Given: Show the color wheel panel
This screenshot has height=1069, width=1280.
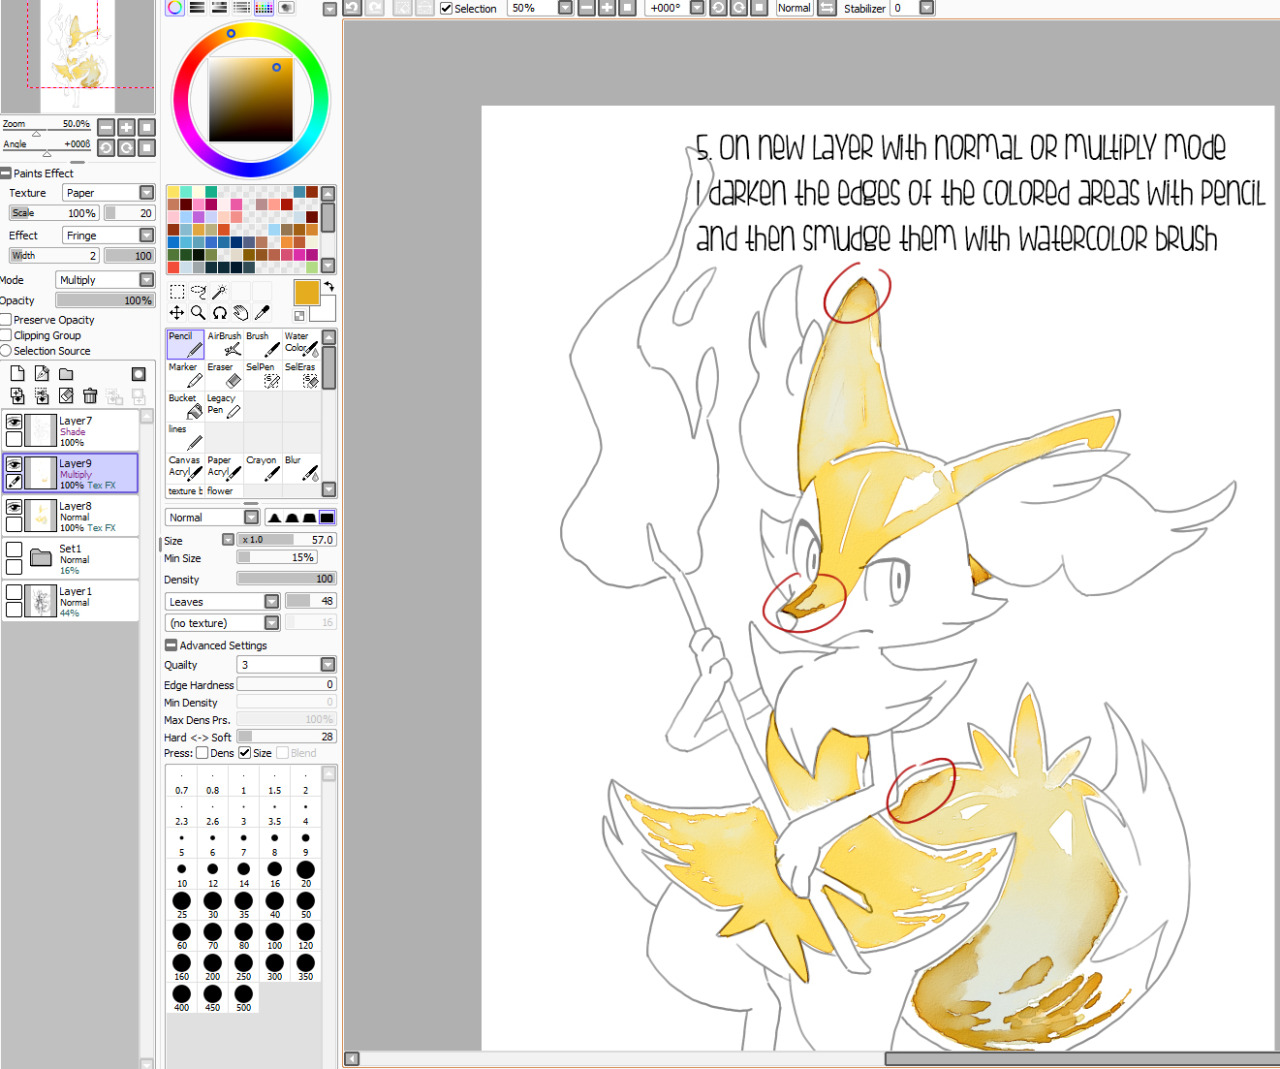Looking at the screenshot, I should click(175, 8).
